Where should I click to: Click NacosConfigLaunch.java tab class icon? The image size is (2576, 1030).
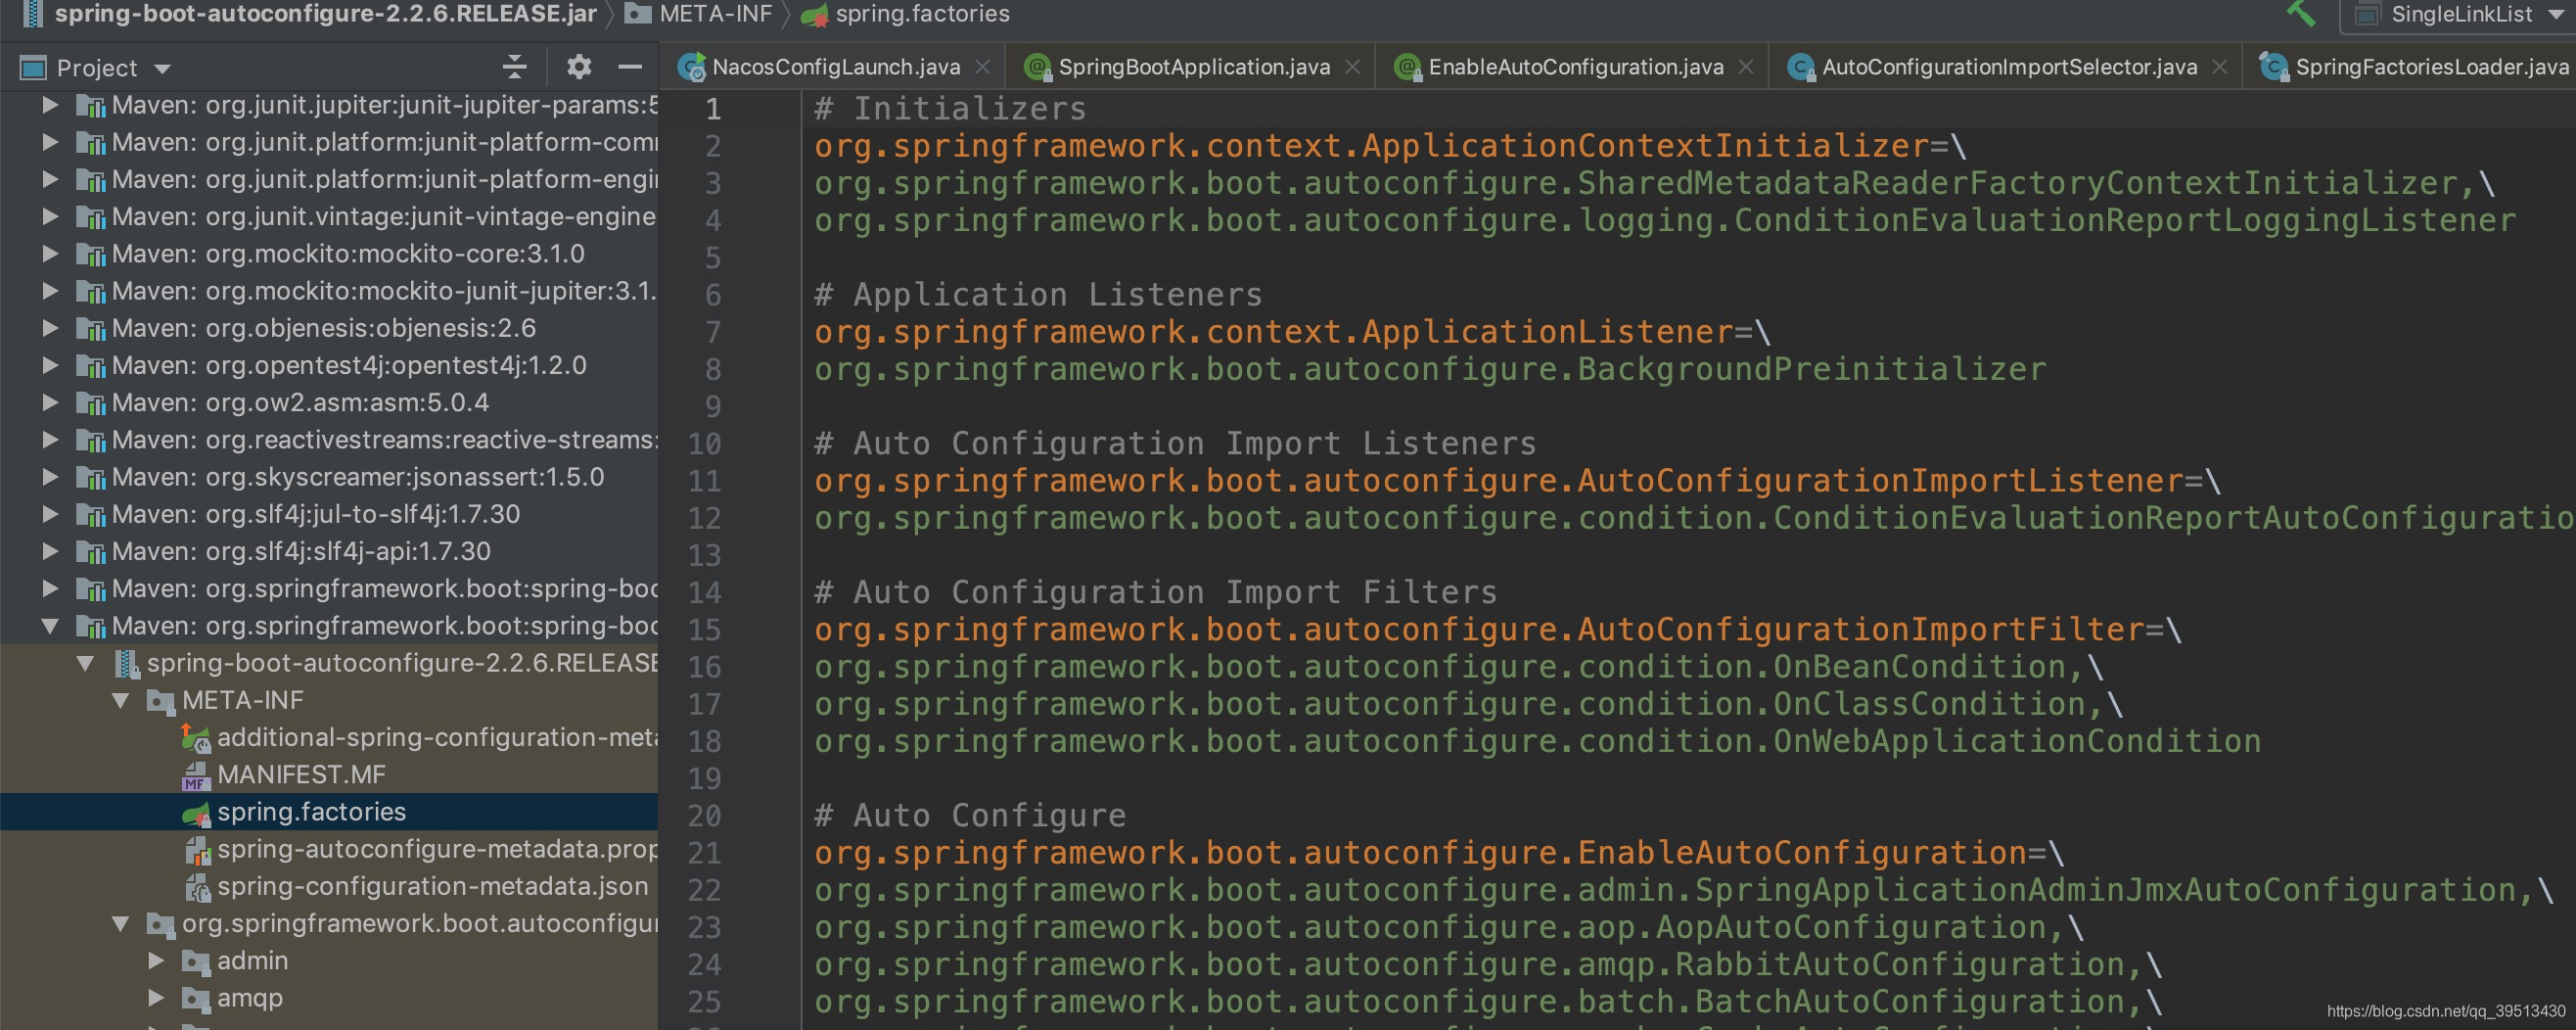(x=691, y=67)
